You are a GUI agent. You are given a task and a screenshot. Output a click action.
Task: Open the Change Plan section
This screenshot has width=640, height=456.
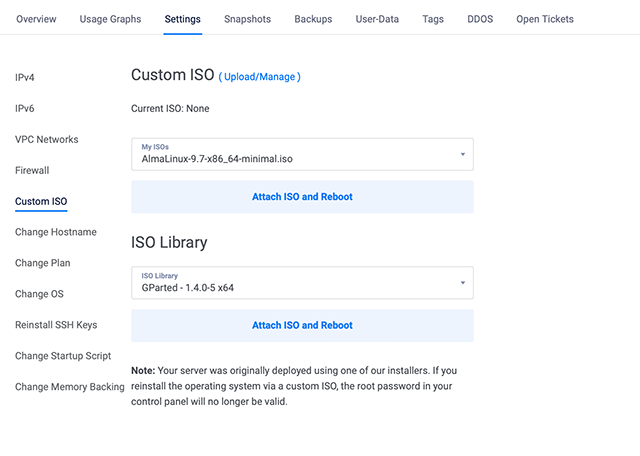pos(43,263)
